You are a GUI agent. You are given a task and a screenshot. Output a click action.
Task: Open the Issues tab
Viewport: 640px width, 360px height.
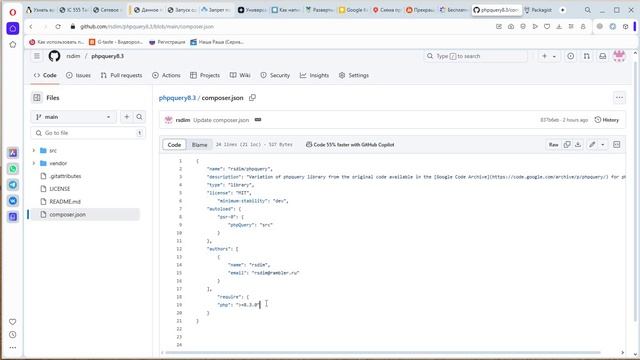click(78, 75)
